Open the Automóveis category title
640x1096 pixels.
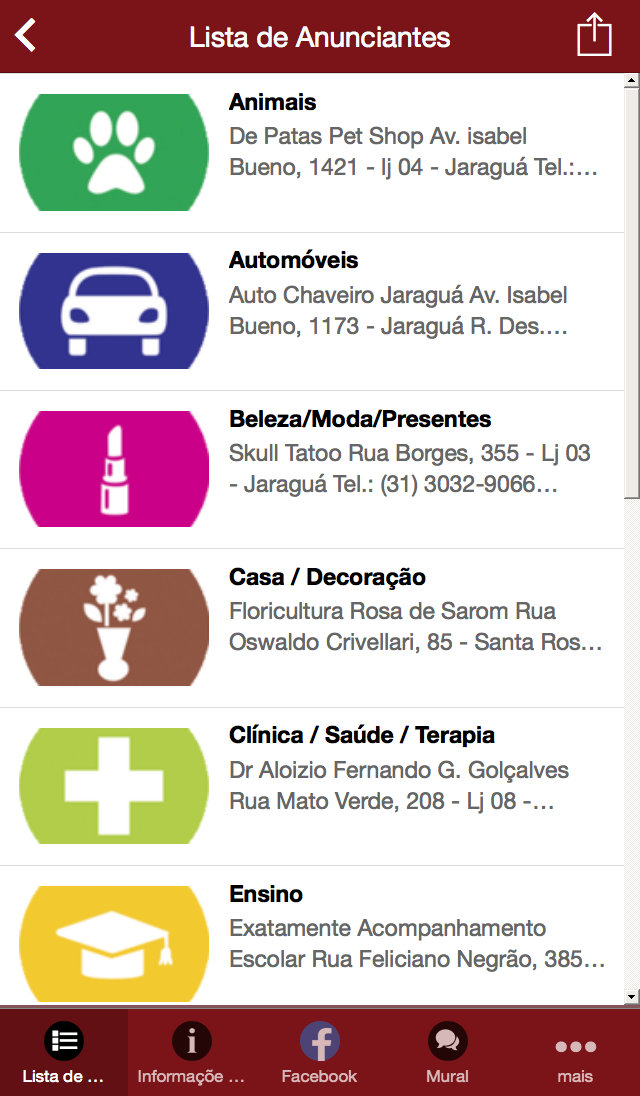(x=293, y=260)
